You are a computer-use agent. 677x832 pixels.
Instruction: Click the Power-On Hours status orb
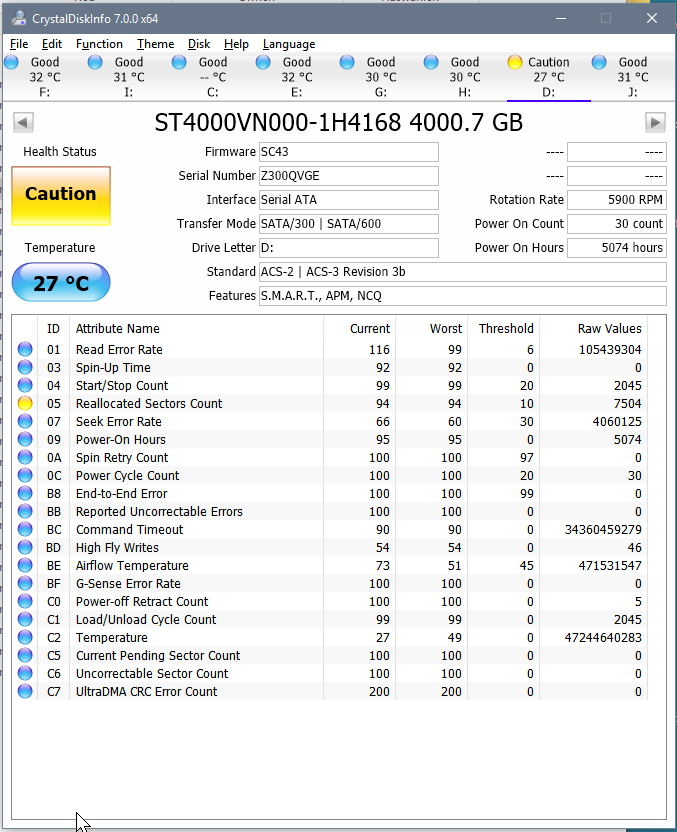pos(25,439)
